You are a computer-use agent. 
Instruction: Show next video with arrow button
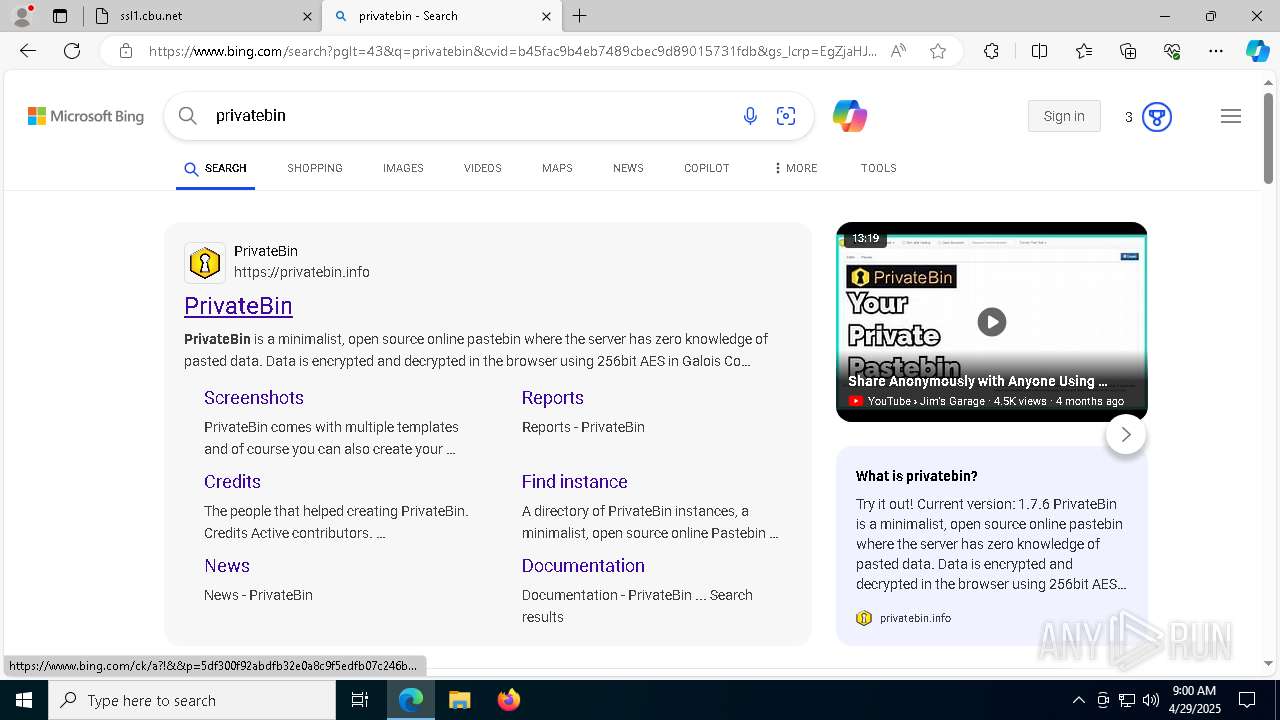[1126, 434]
